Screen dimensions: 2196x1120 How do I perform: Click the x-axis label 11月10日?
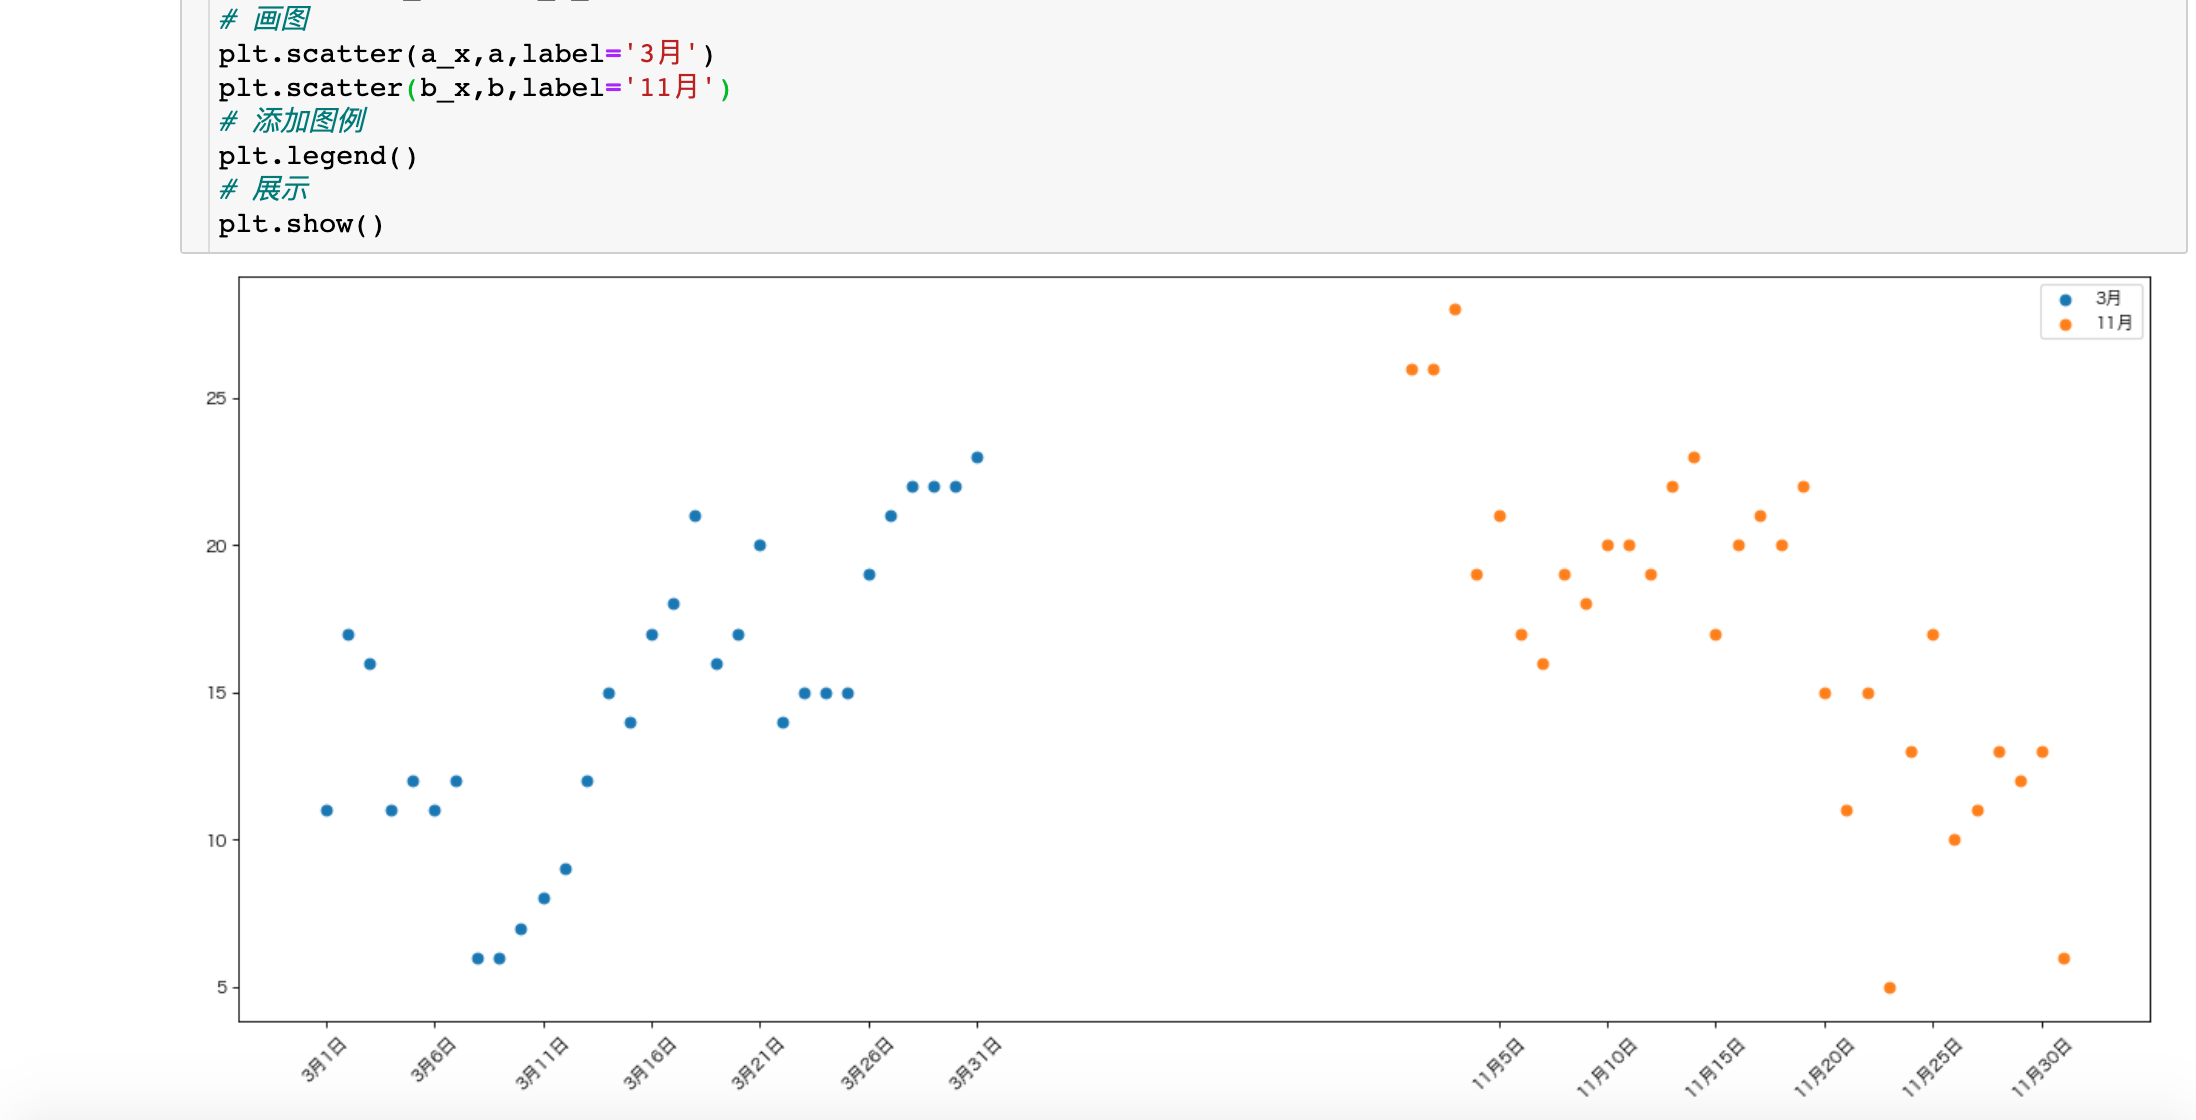click(1606, 1067)
